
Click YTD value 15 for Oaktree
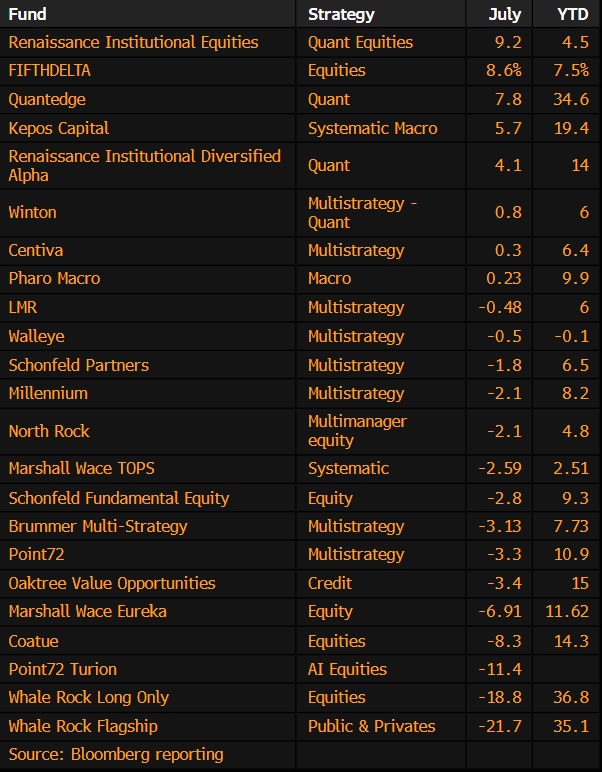(580, 583)
